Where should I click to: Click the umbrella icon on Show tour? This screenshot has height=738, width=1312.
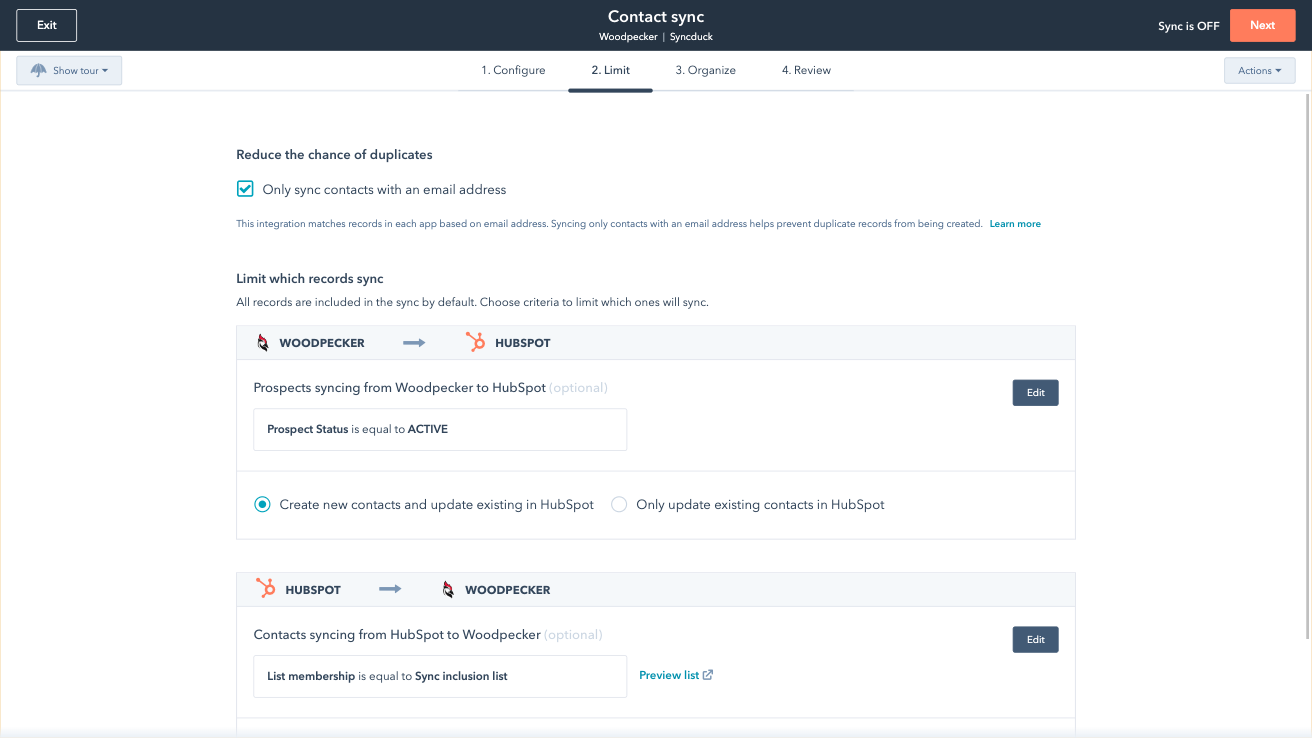click(39, 71)
